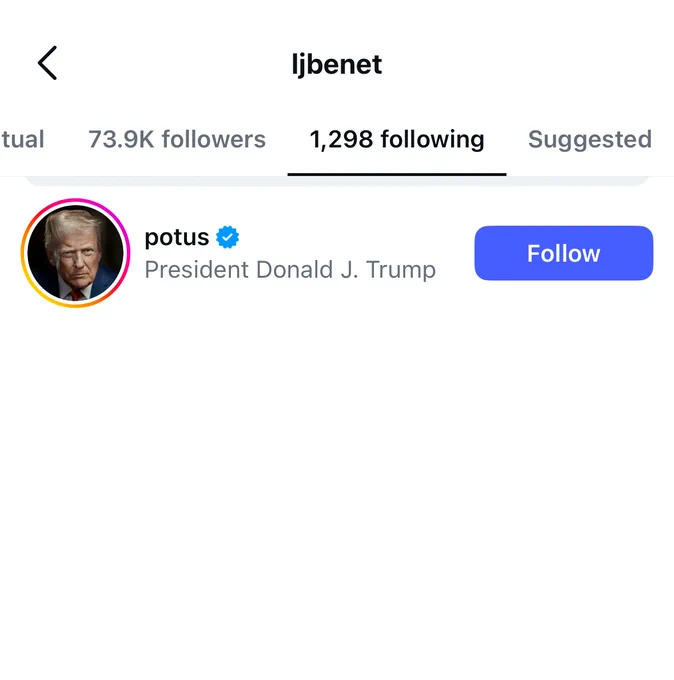Screen dimensions: 674x680
Task: Open the Suggested tab
Action: (590, 139)
